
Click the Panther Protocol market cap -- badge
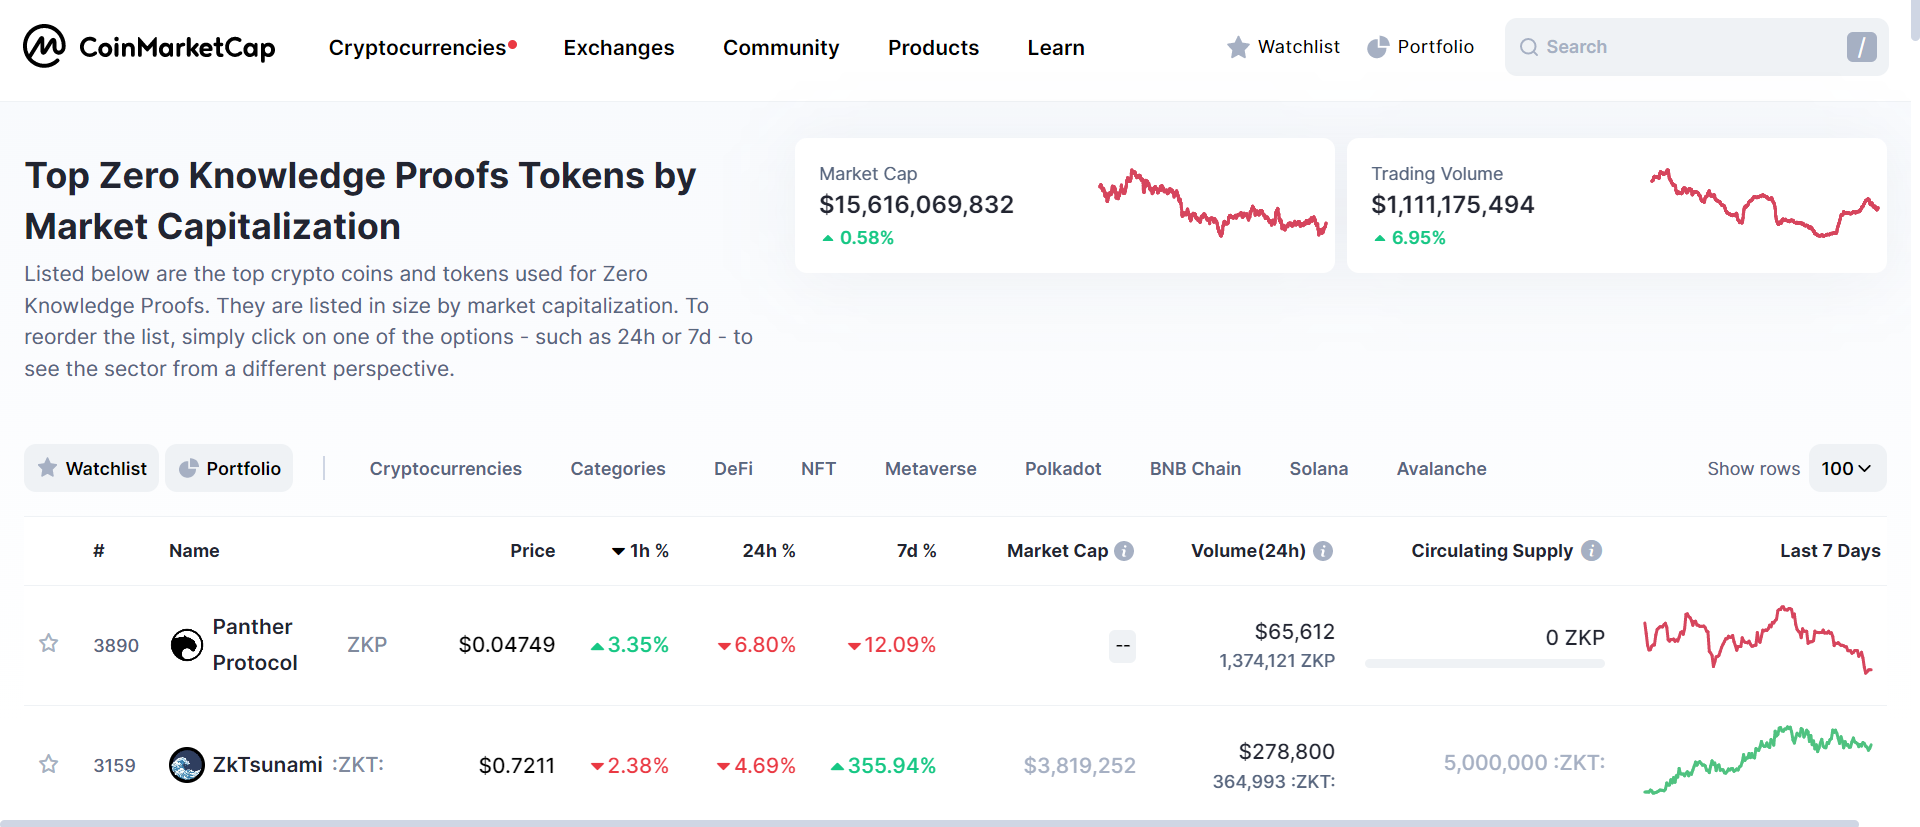[x=1123, y=646]
